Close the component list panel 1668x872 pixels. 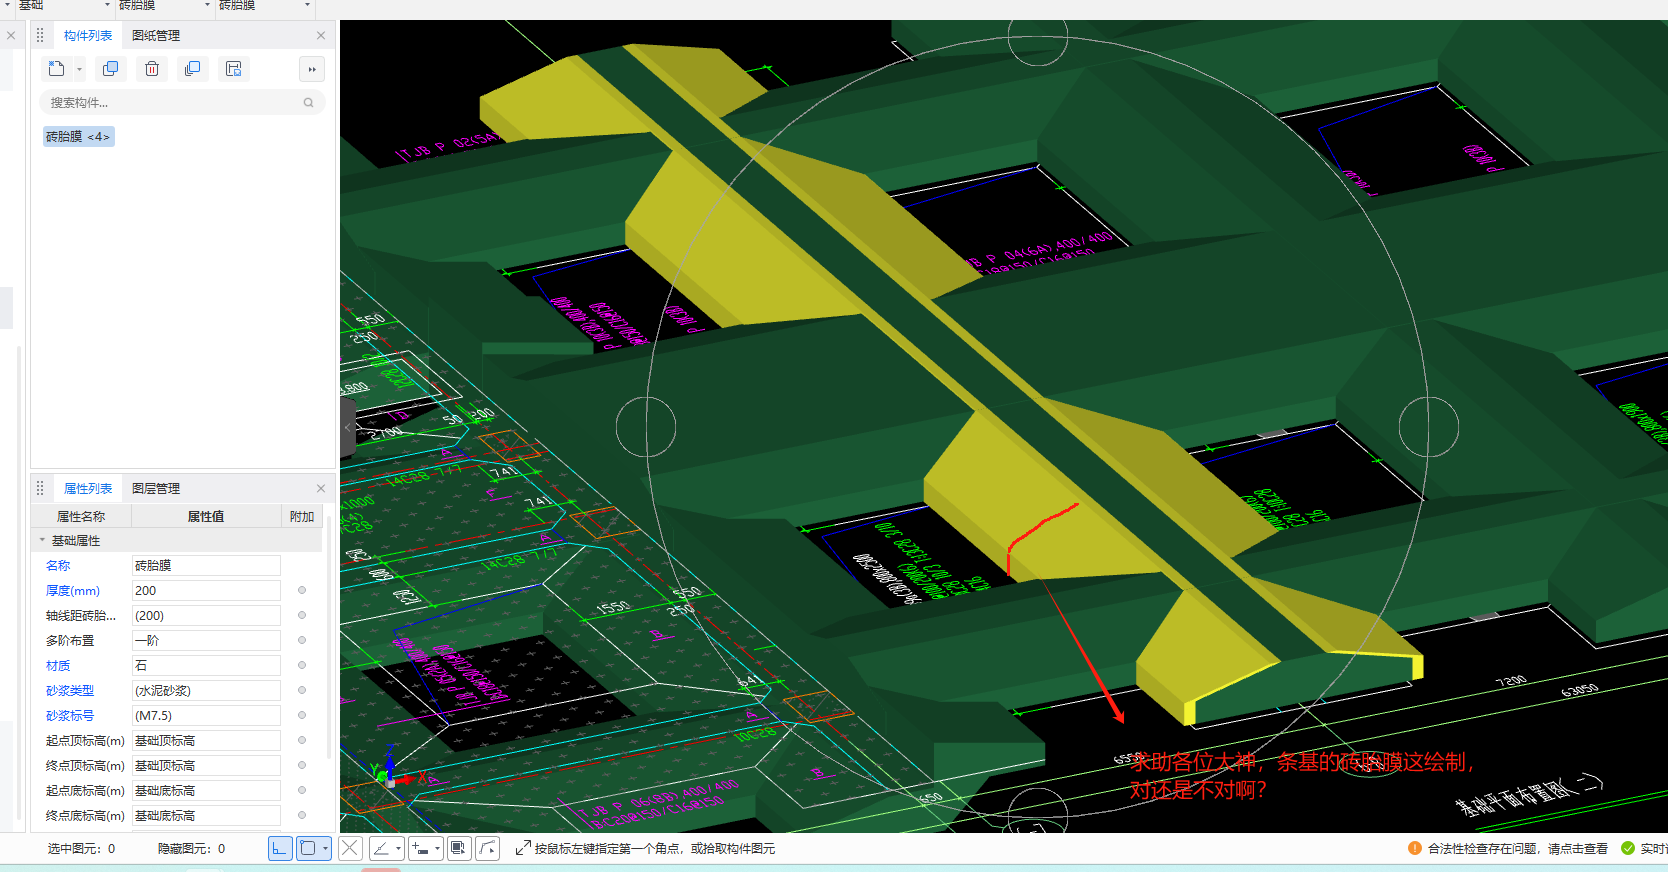[321, 36]
